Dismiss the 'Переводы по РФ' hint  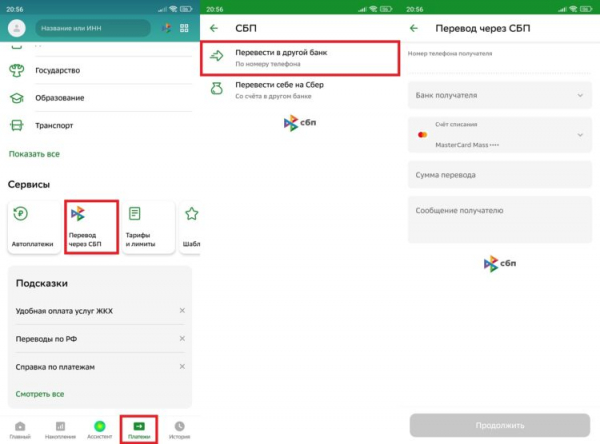pos(182,338)
